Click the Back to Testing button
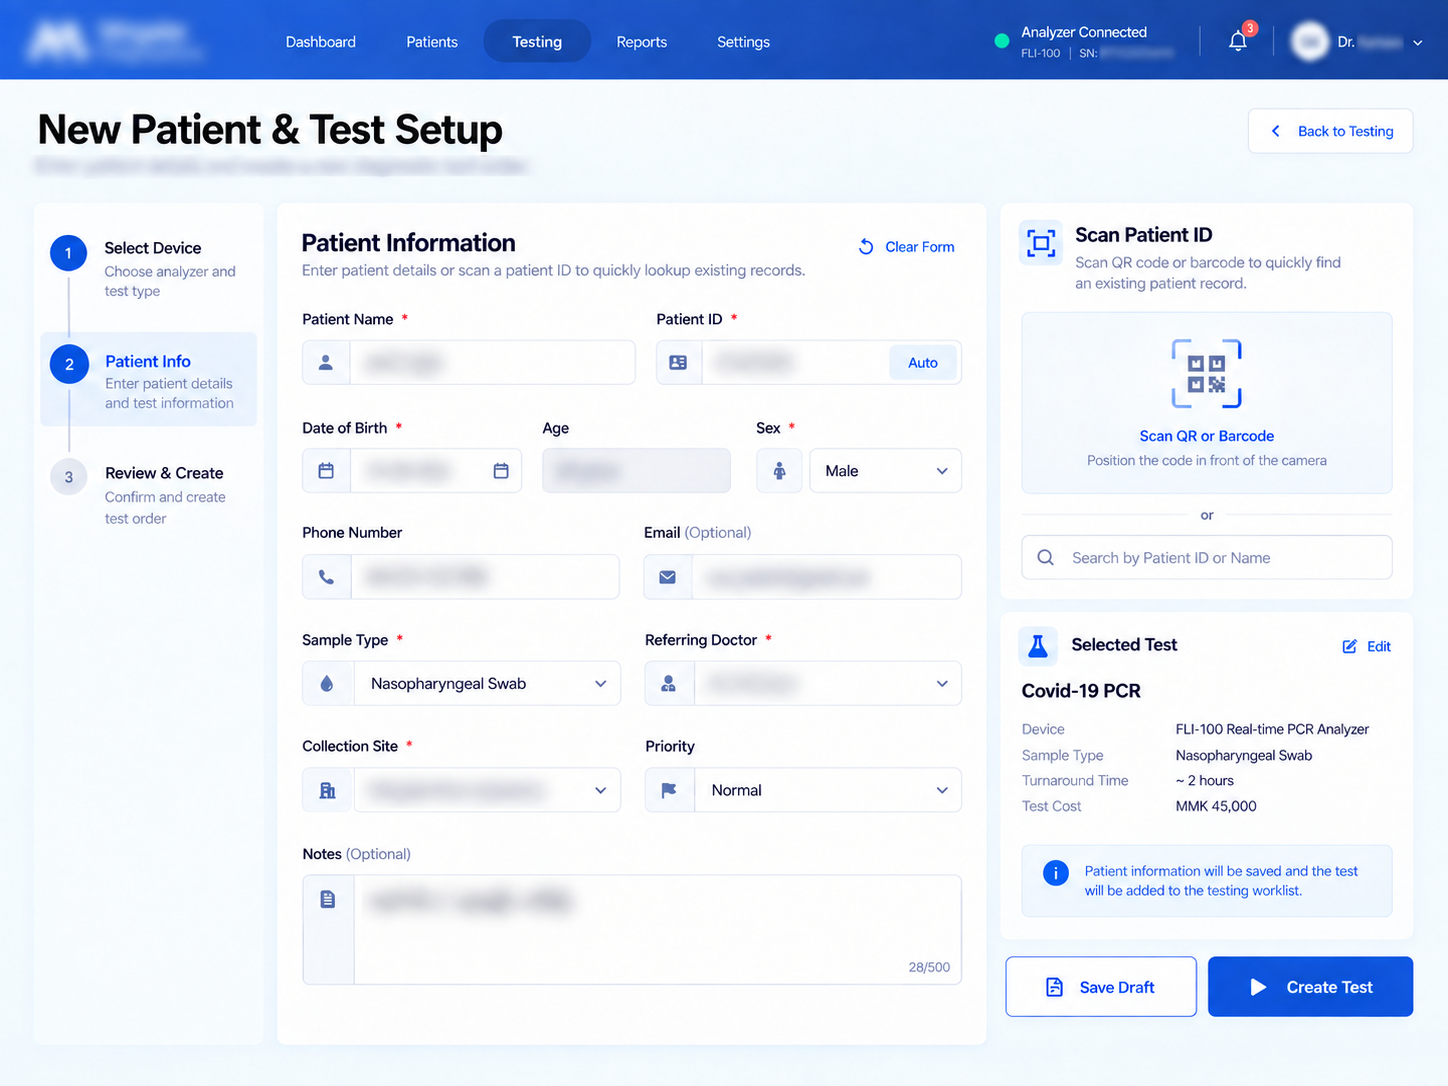This screenshot has width=1448, height=1086. click(x=1330, y=131)
